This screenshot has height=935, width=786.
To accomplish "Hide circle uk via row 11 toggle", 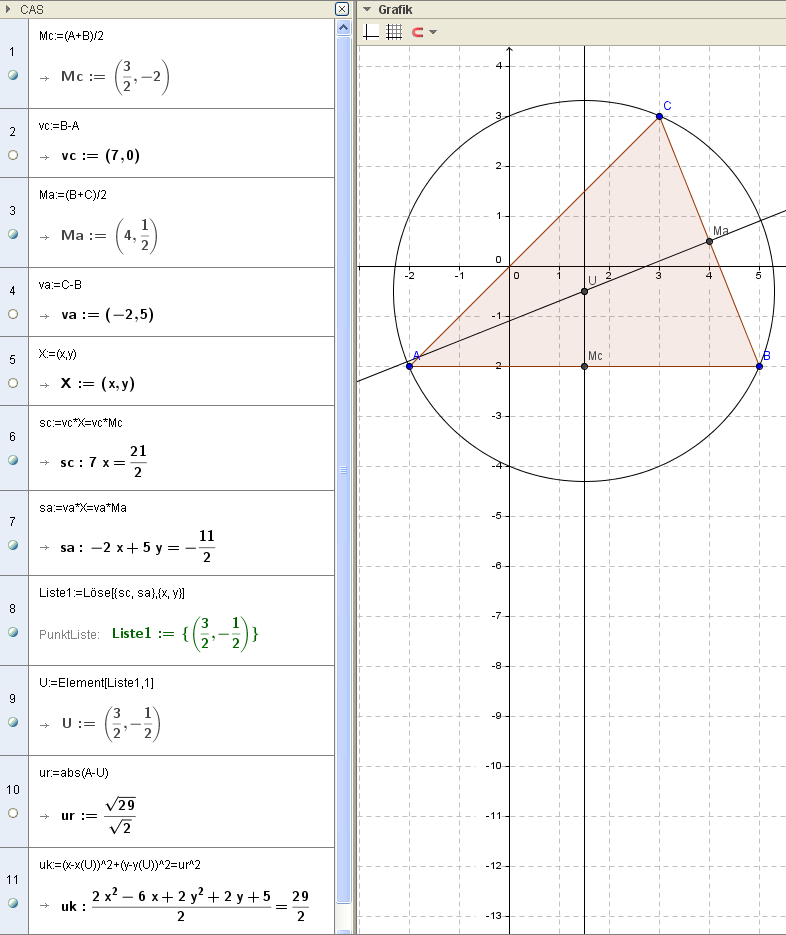I will pos(13,903).
